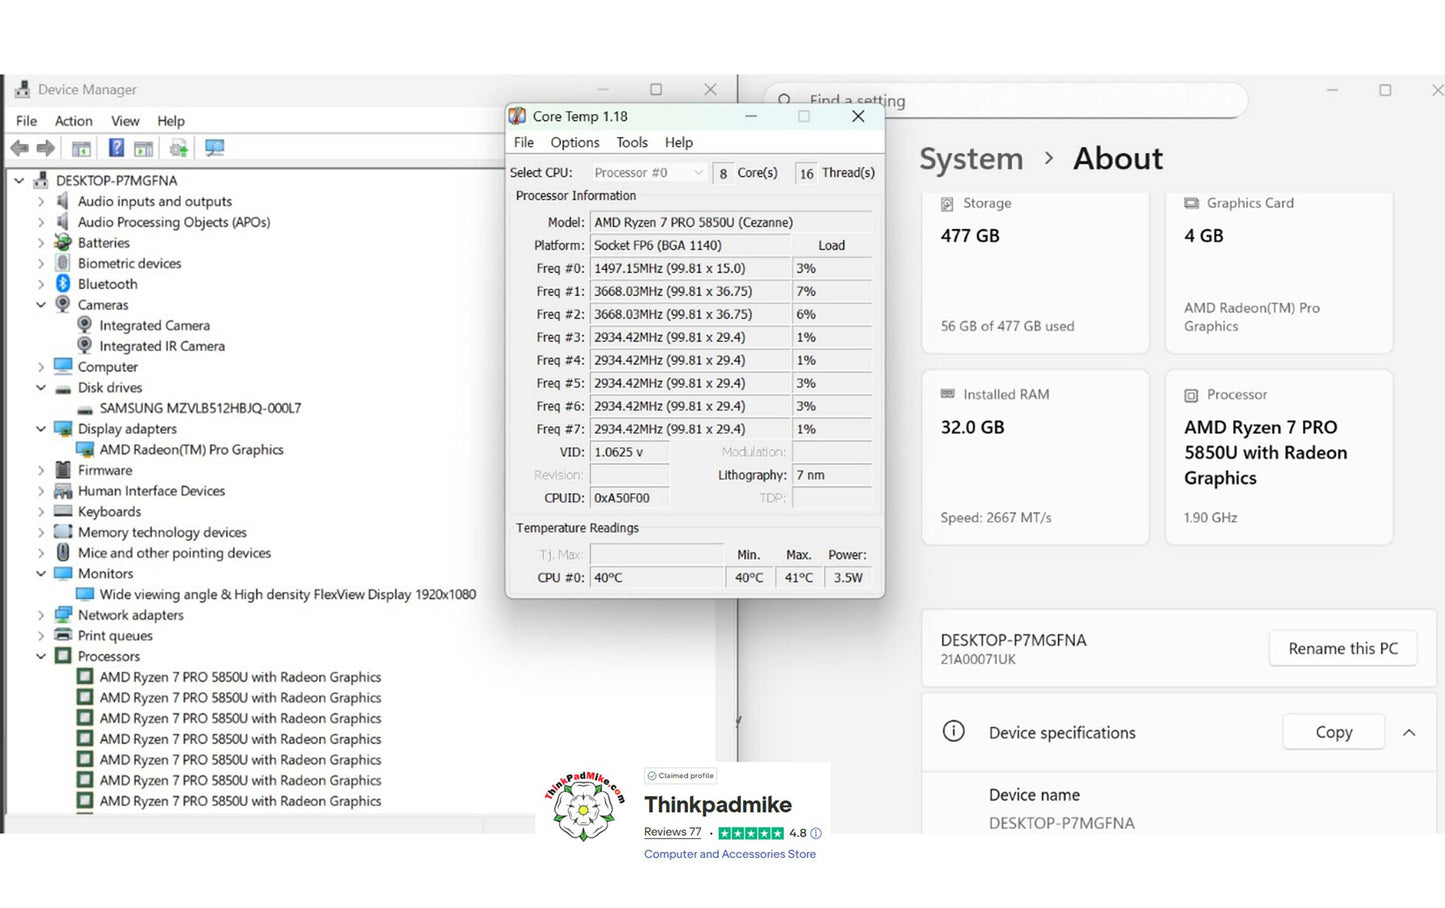Viewport: 1445px width, 908px height.
Task: Click the Bluetooth icon in device tree
Action: click(x=63, y=284)
